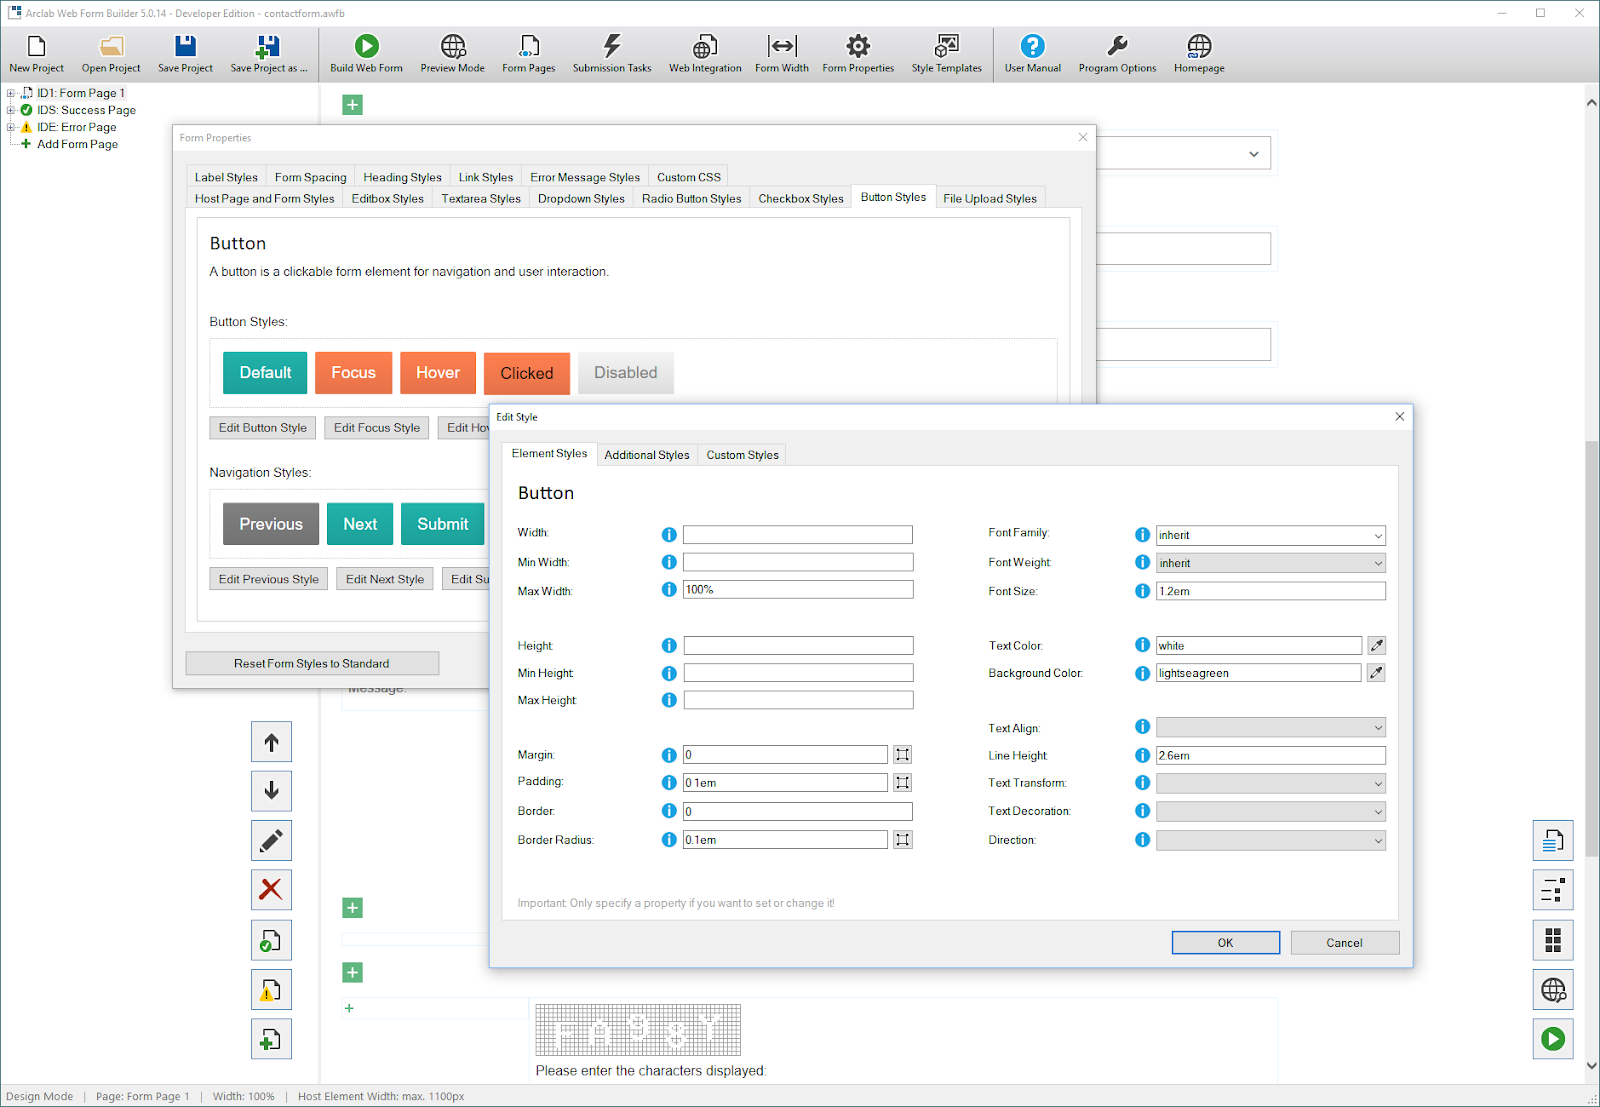Click the move element down arrow
This screenshot has height=1107, width=1600.
point(271,791)
